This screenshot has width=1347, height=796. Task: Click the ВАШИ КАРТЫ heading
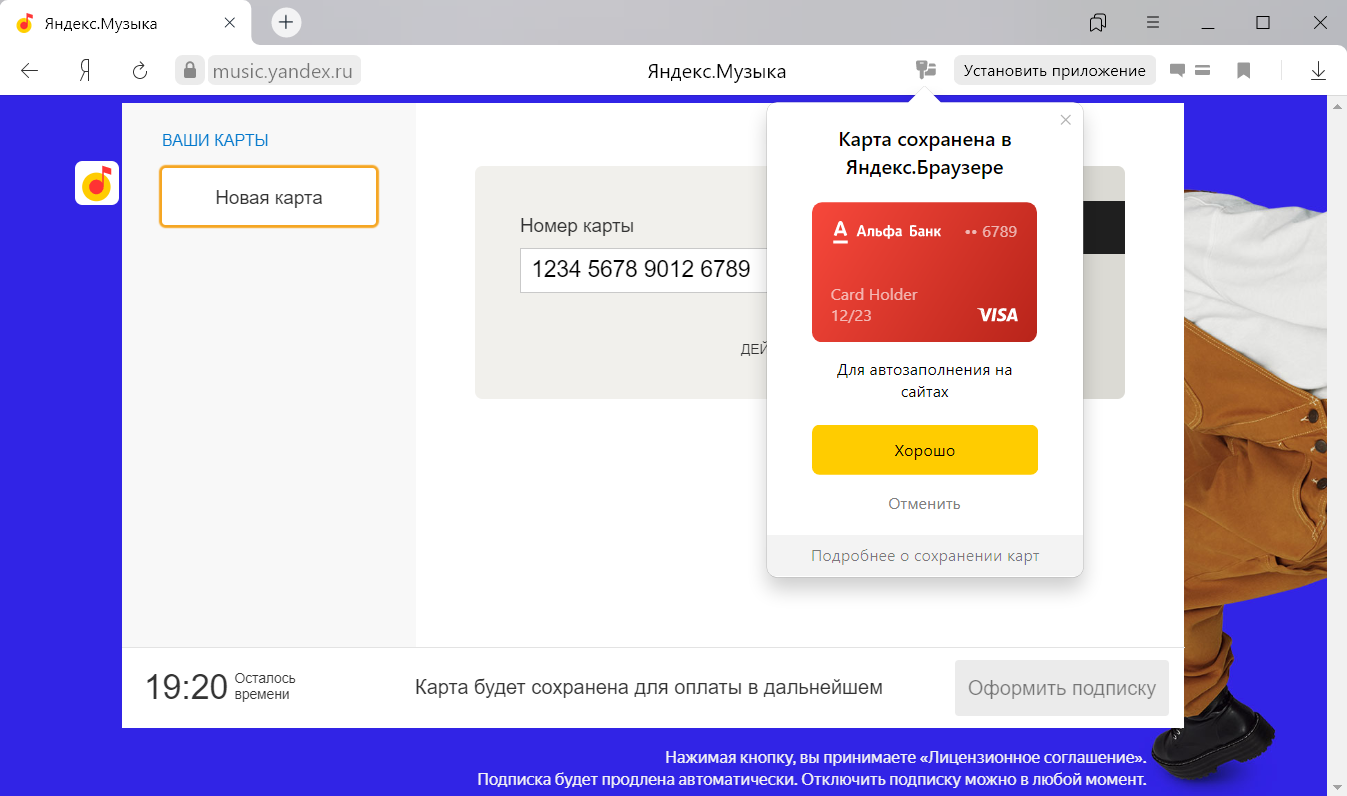(215, 141)
